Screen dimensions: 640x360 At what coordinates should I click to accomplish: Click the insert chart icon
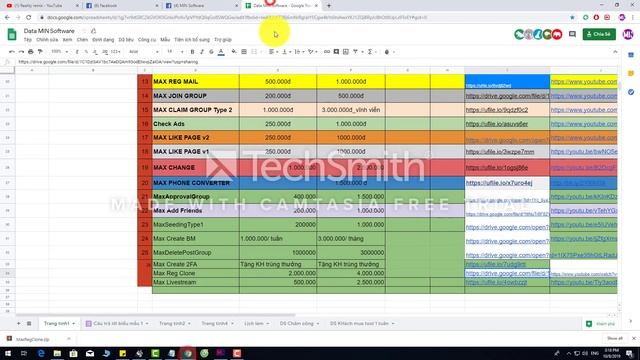click(346, 52)
